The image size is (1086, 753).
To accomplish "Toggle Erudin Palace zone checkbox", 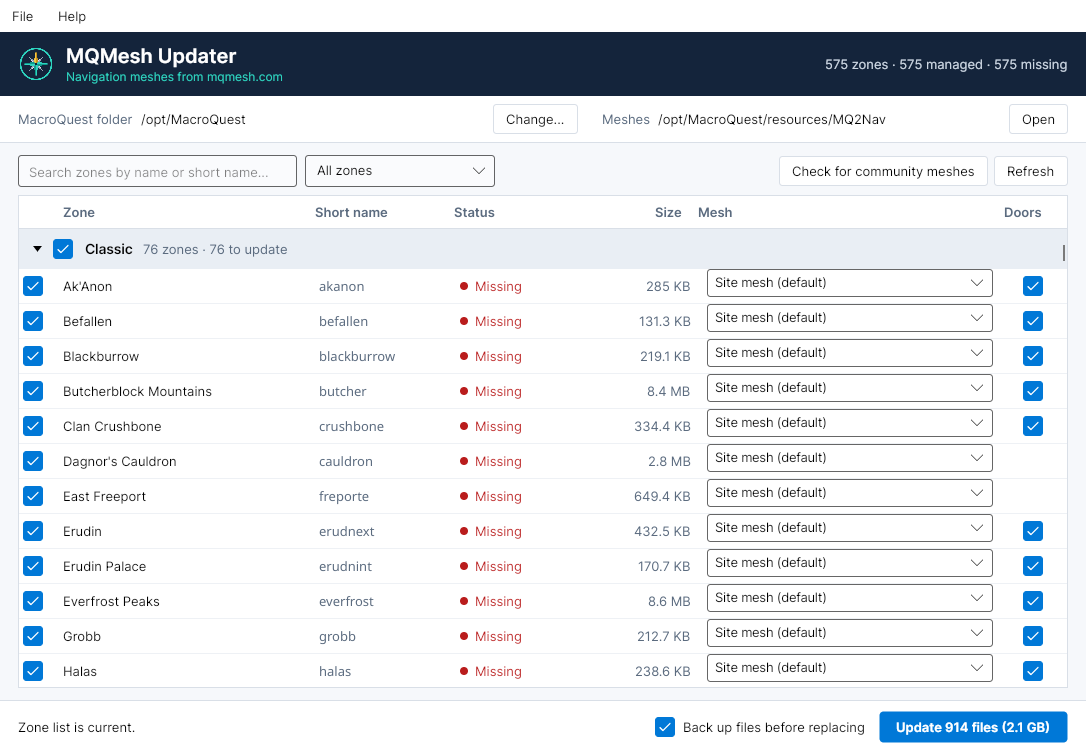I will [x=33, y=566].
